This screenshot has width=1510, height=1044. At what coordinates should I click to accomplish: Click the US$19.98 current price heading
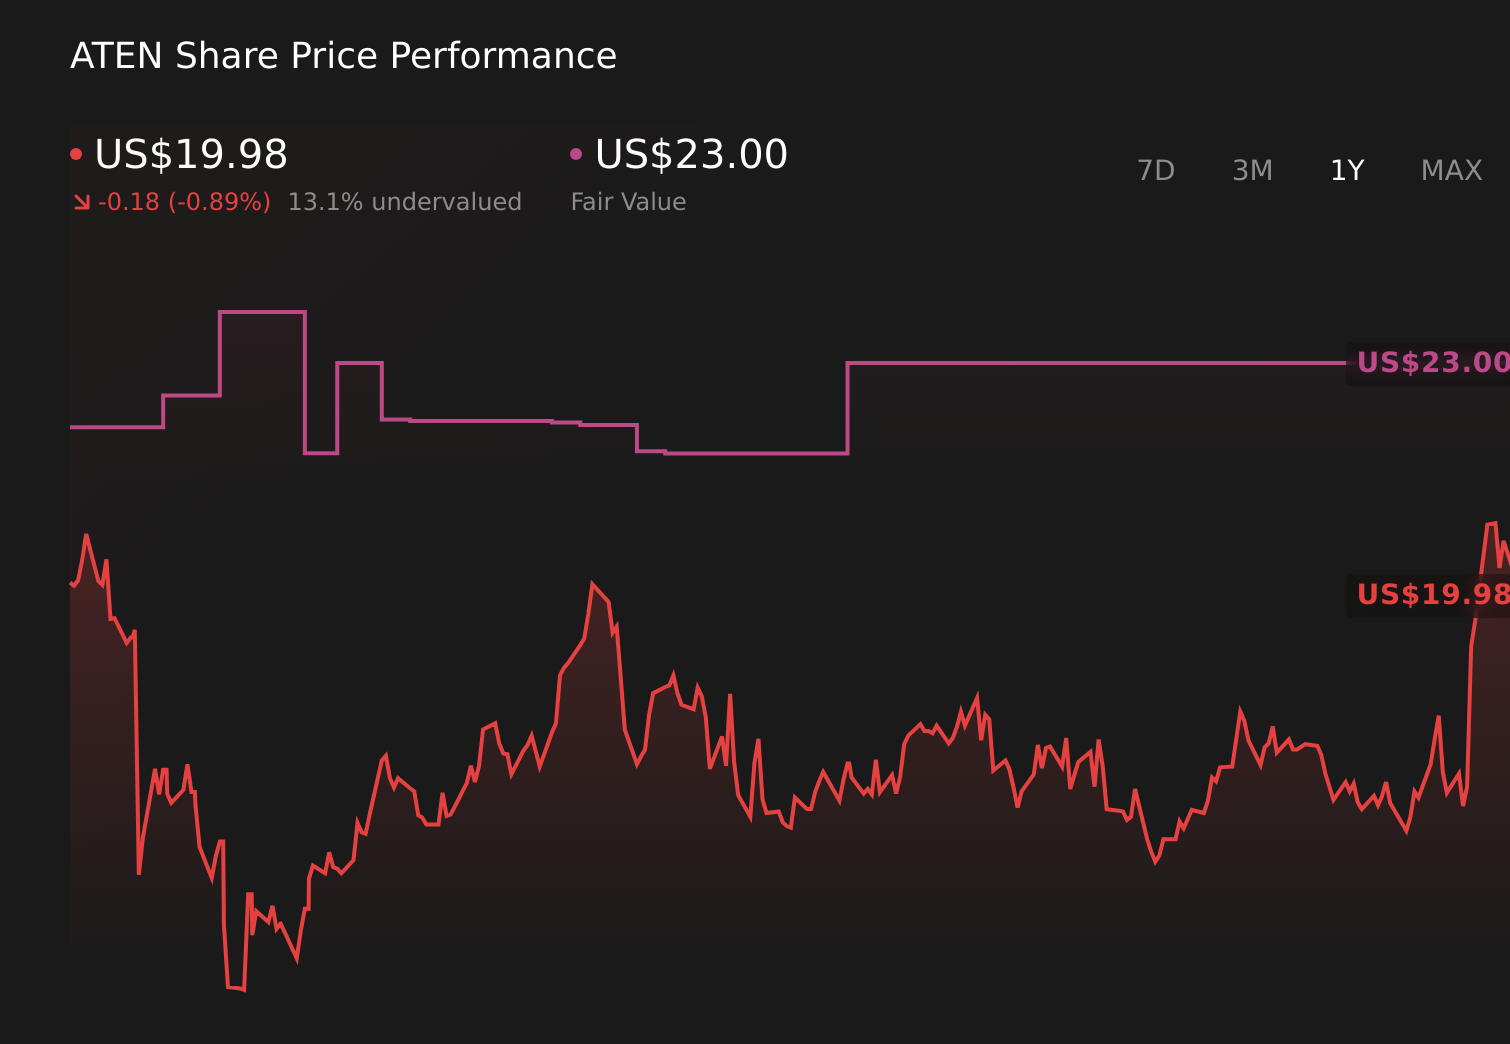click(190, 154)
